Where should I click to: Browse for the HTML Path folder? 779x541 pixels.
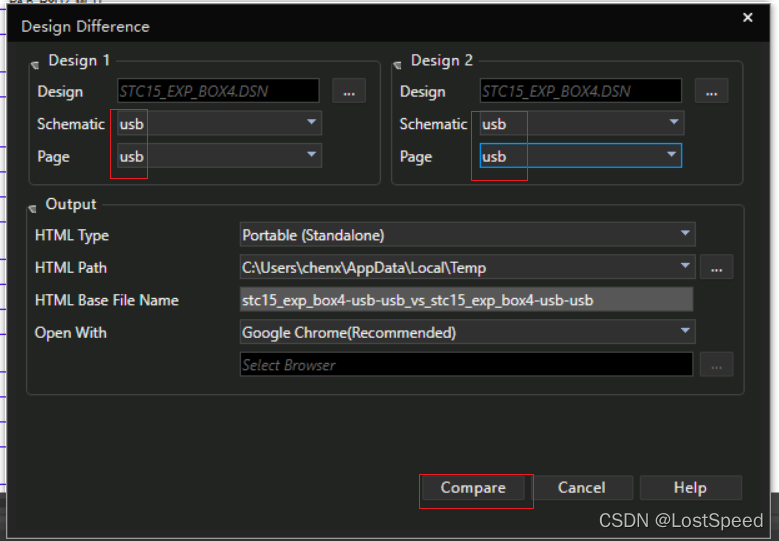[x=716, y=267]
